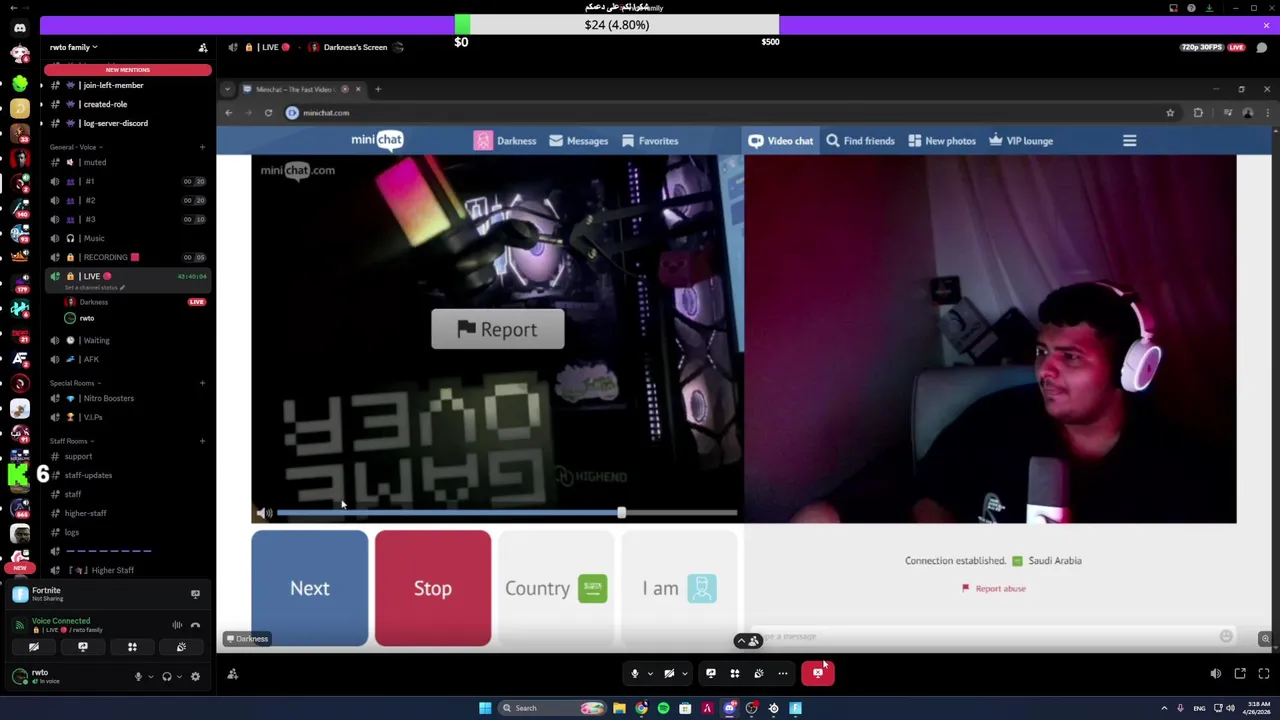Toggle microphone mute in user panel
This screenshot has width=1280, height=720.
138,676
